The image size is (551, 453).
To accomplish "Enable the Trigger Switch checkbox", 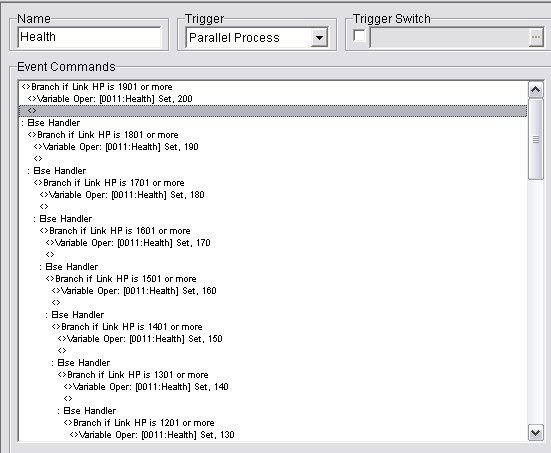I will point(359,36).
